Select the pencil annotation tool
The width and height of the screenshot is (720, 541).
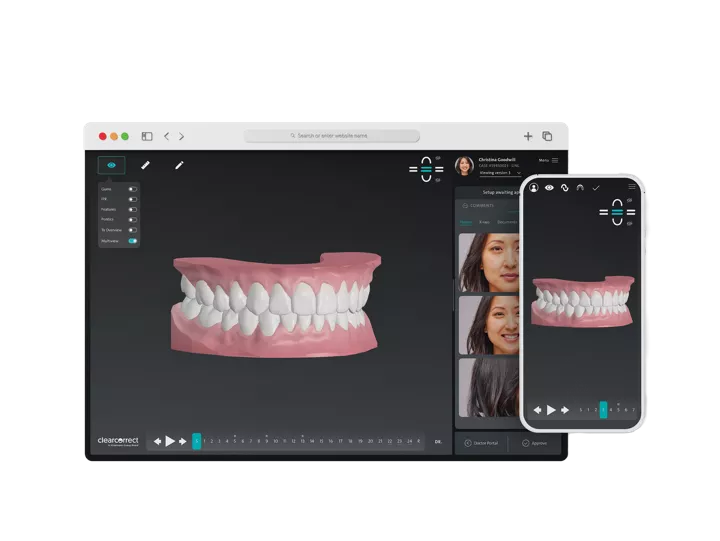179,165
